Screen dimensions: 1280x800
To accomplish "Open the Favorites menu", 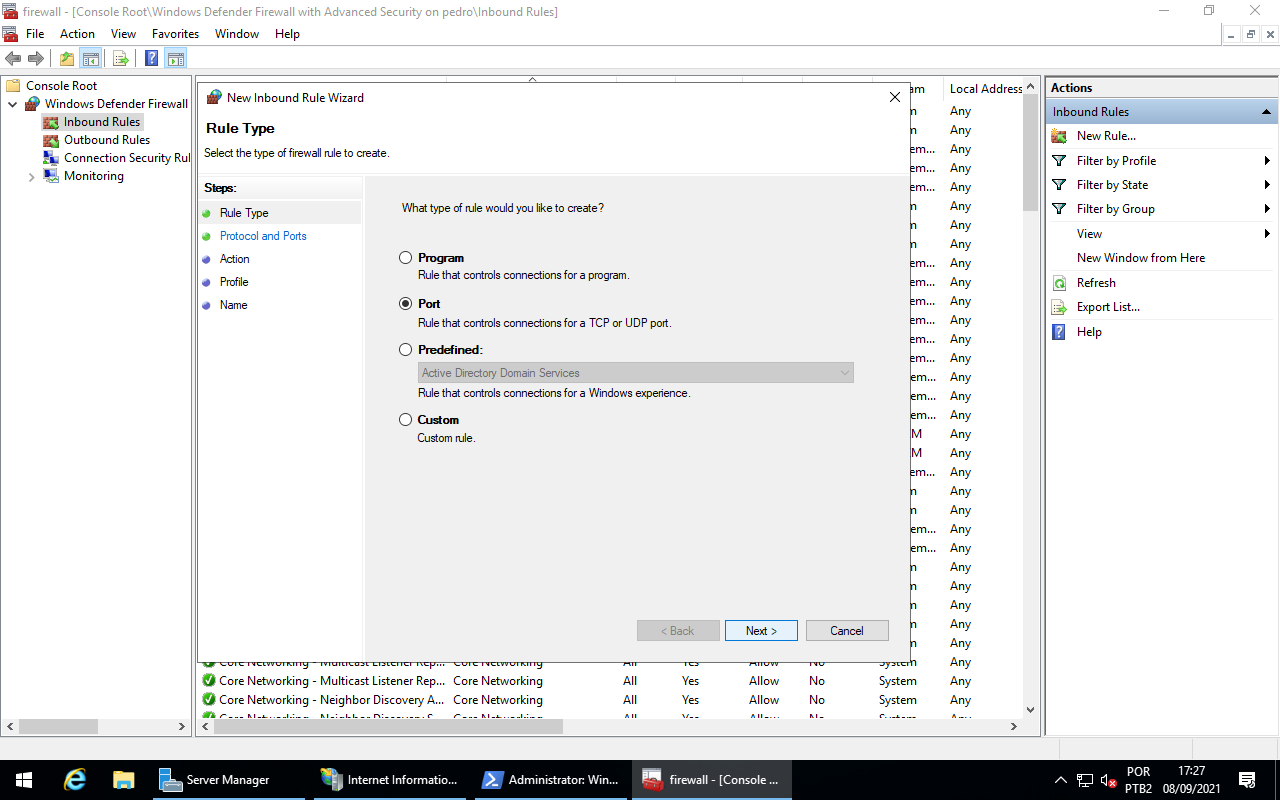I will 175,34.
